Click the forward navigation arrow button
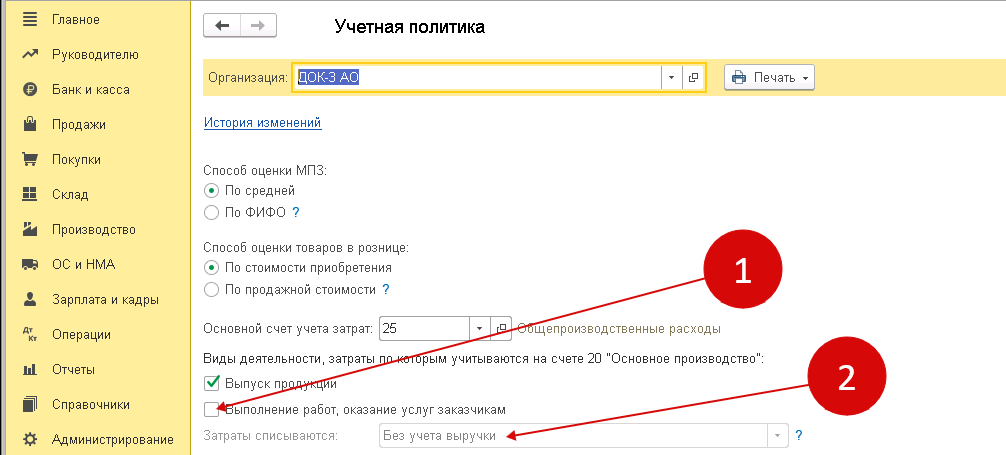This screenshot has height=455, width=1006. (258, 27)
